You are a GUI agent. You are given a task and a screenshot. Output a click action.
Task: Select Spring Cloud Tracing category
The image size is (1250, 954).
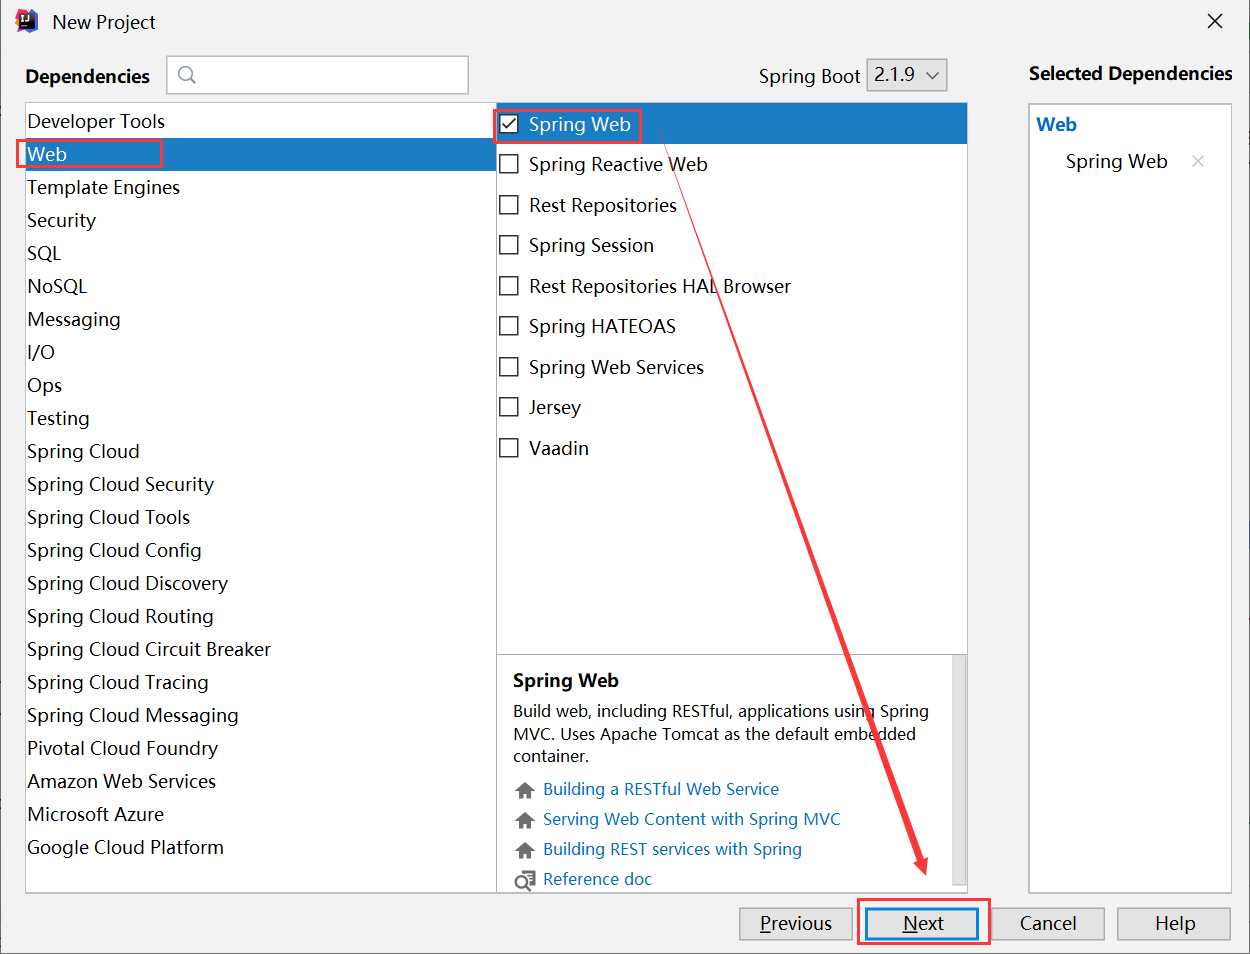click(x=261, y=682)
